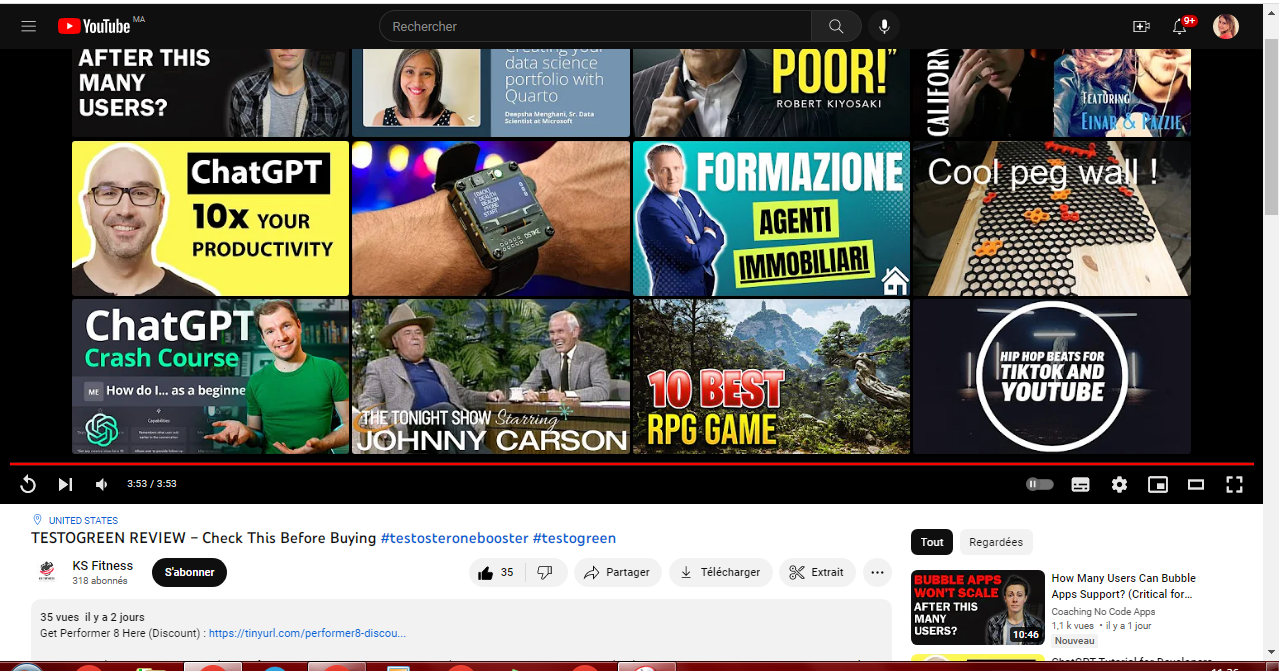The image size is (1279, 671).
Task: Open the 10 Best RPG Game video
Action: click(771, 376)
